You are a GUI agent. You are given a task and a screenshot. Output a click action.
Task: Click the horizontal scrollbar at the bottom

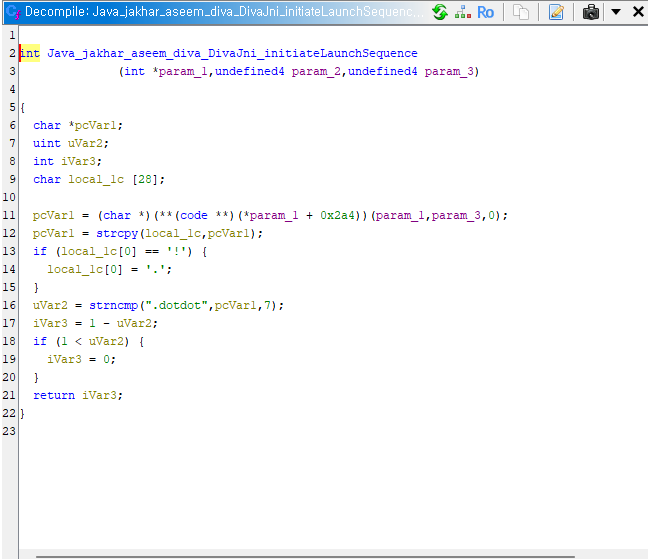tap(305, 556)
